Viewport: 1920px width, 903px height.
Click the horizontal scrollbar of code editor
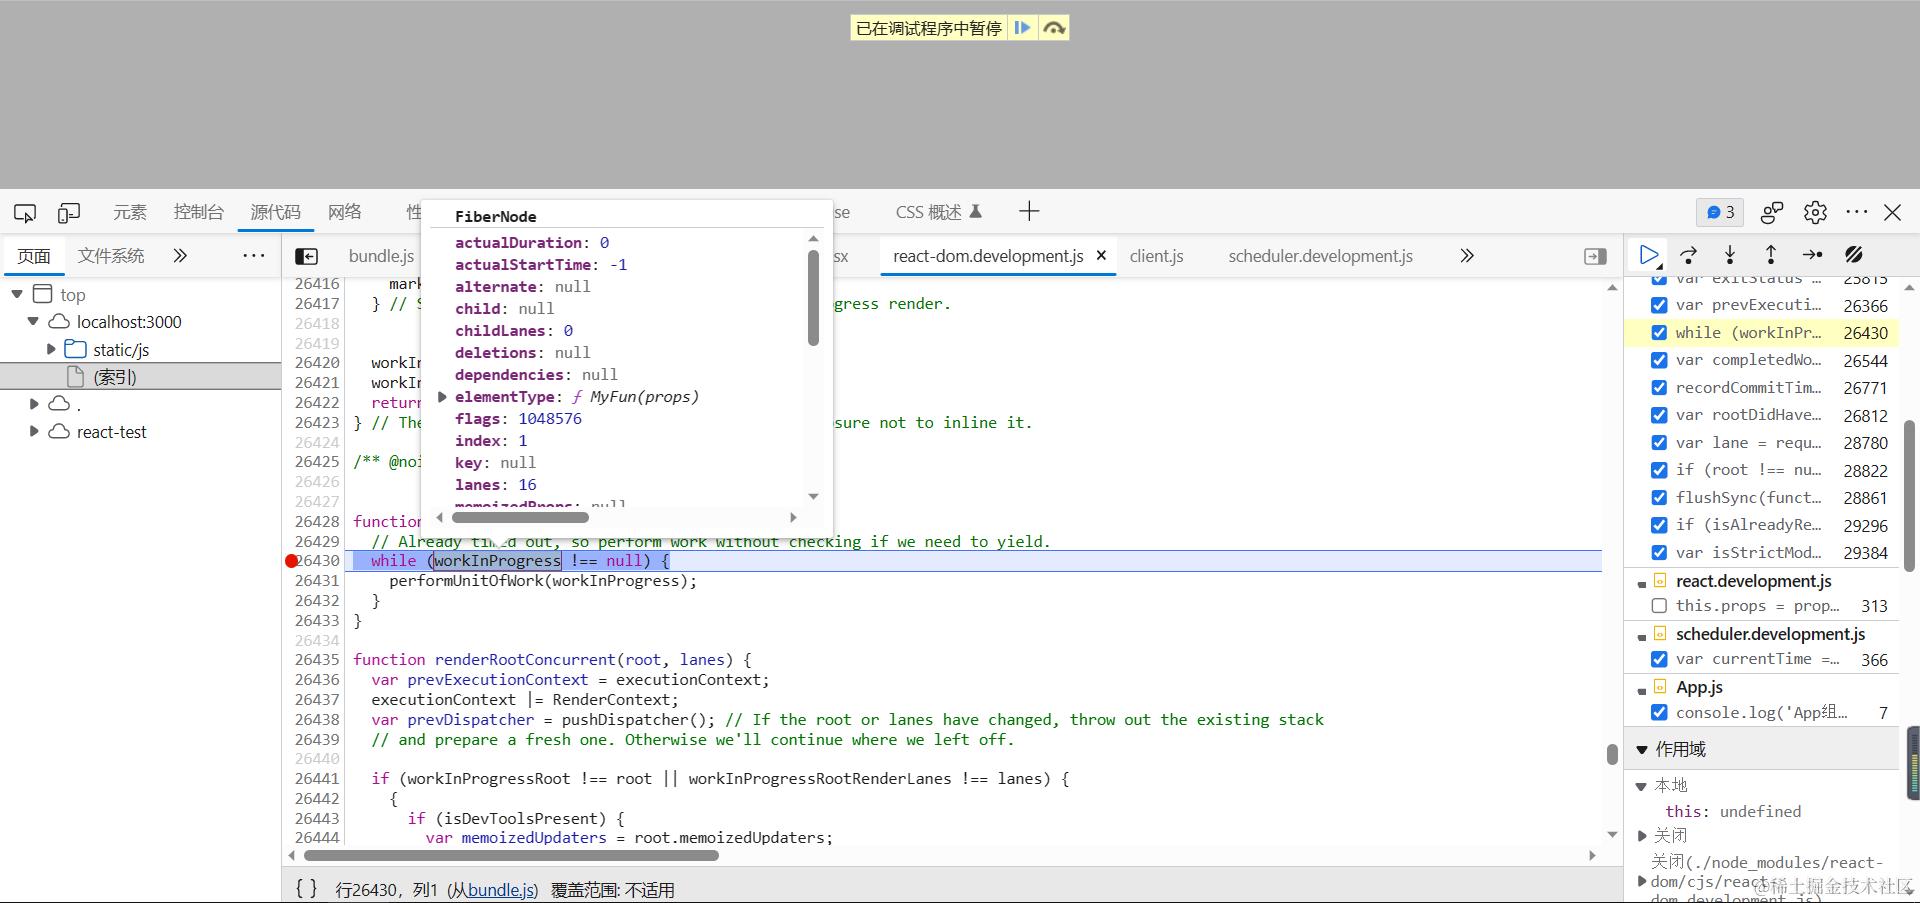tap(511, 855)
